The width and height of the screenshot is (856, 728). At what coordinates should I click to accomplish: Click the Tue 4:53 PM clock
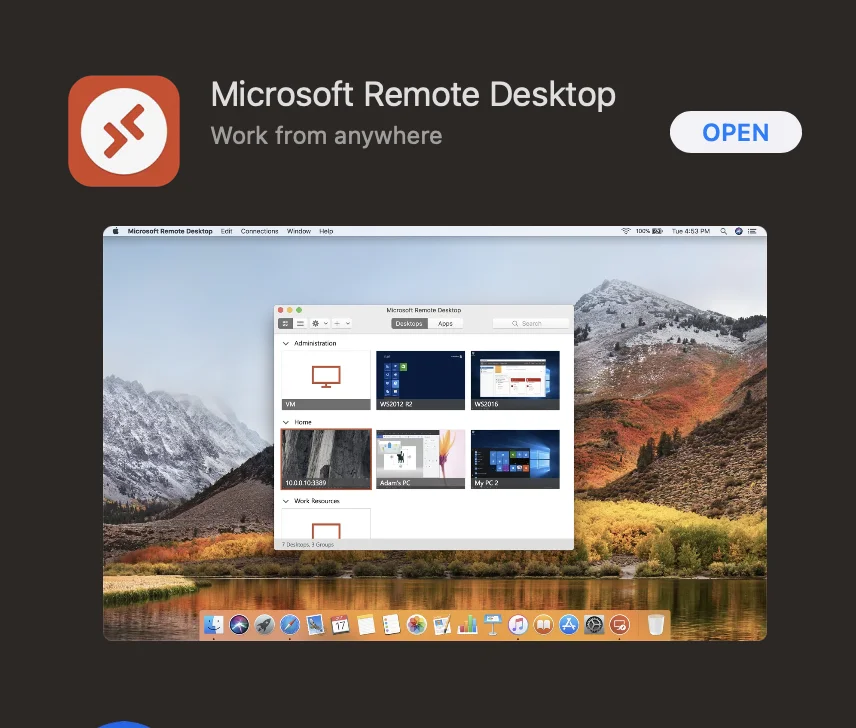tap(691, 231)
